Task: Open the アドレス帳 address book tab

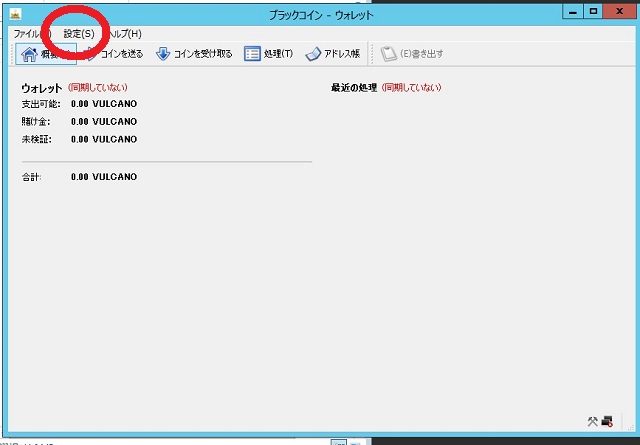Action: [x=332, y=54]
